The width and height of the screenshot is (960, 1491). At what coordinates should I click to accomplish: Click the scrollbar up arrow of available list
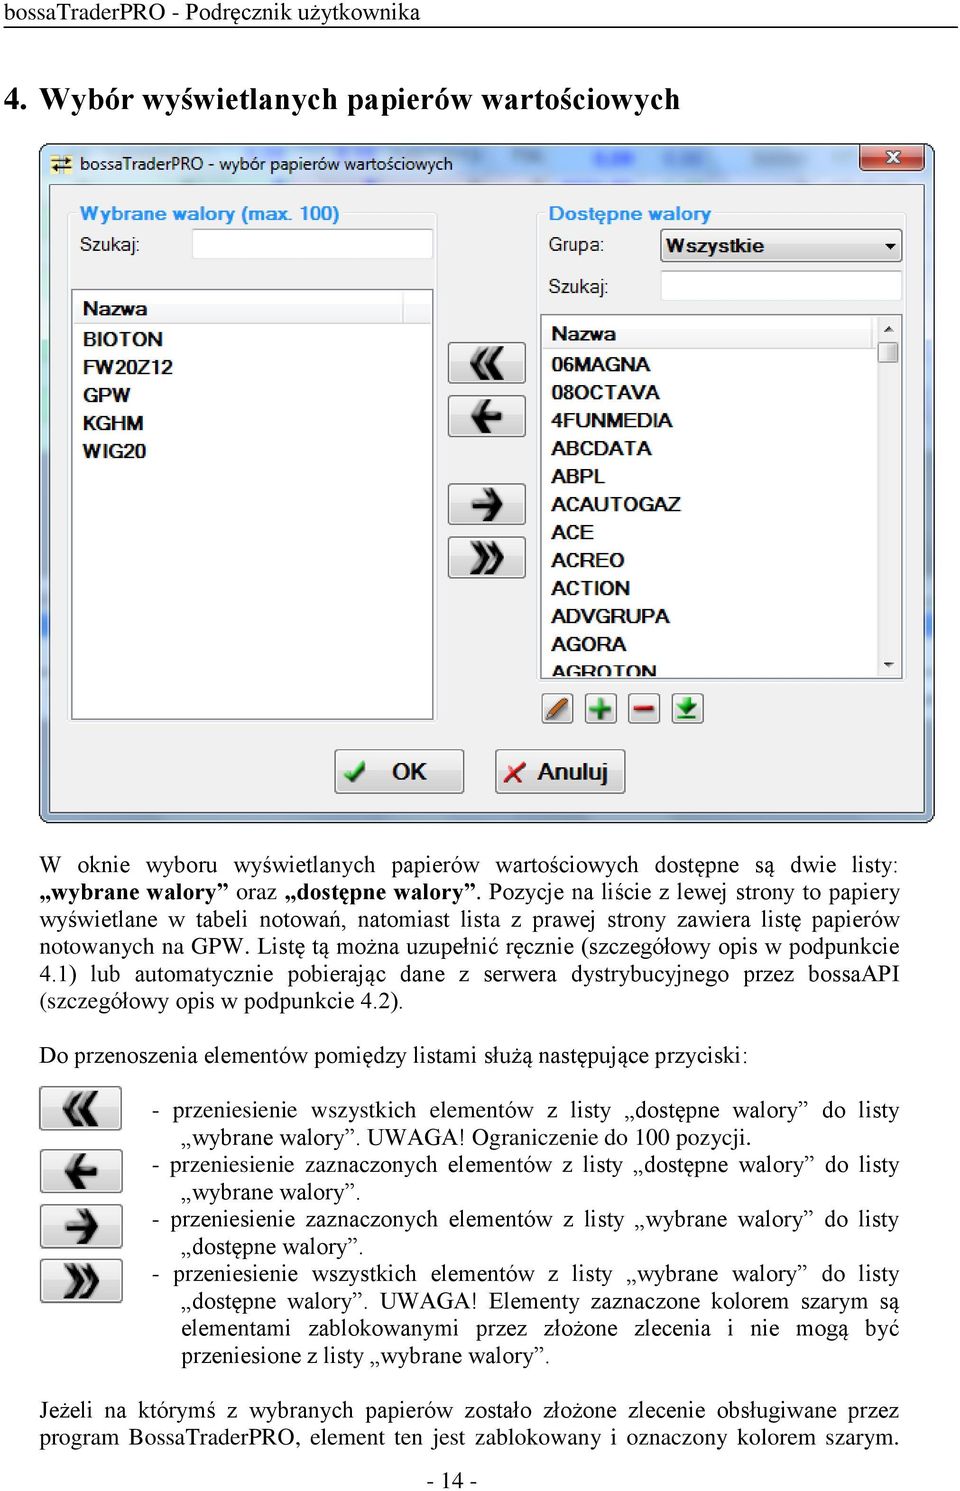pos(888,329)
